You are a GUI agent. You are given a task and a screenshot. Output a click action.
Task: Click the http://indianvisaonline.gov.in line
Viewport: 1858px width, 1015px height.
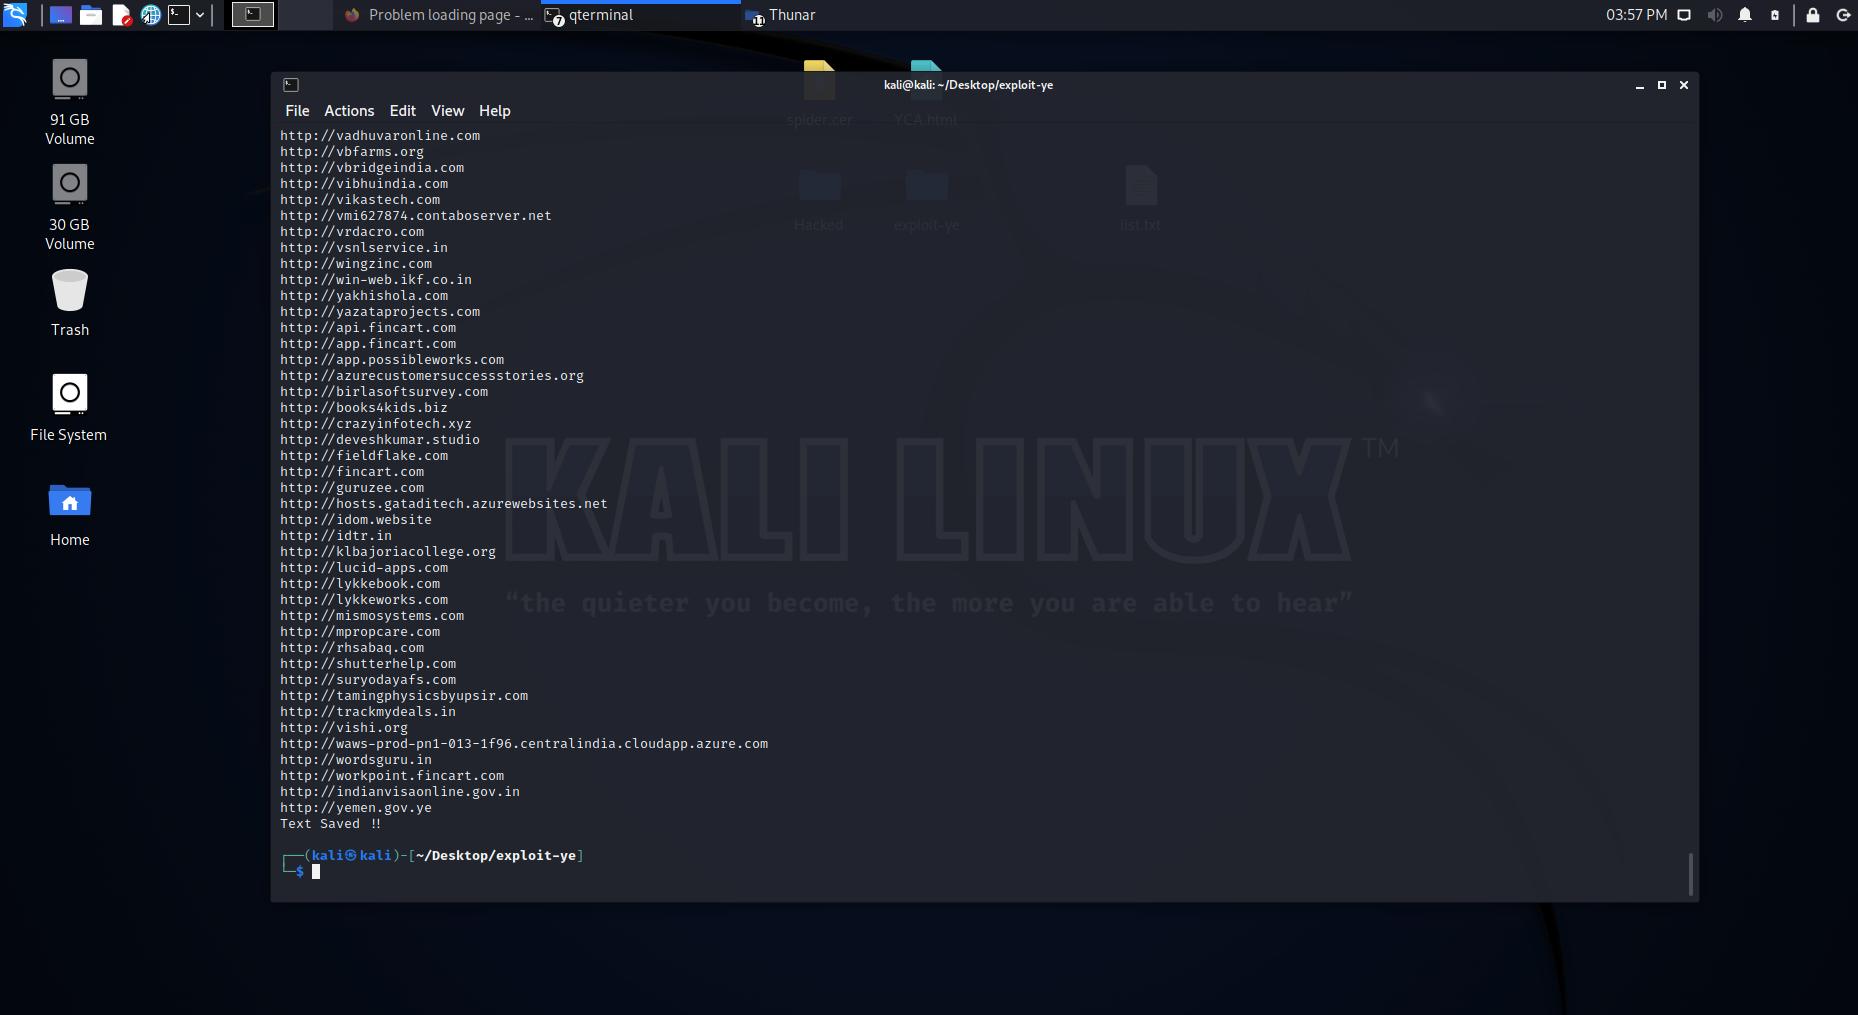(400, 792)
